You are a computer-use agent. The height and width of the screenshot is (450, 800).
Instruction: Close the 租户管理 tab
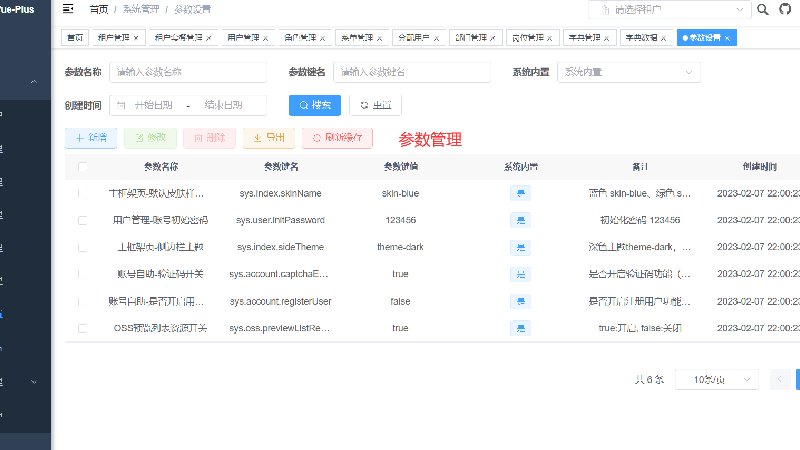coord(136,38)
